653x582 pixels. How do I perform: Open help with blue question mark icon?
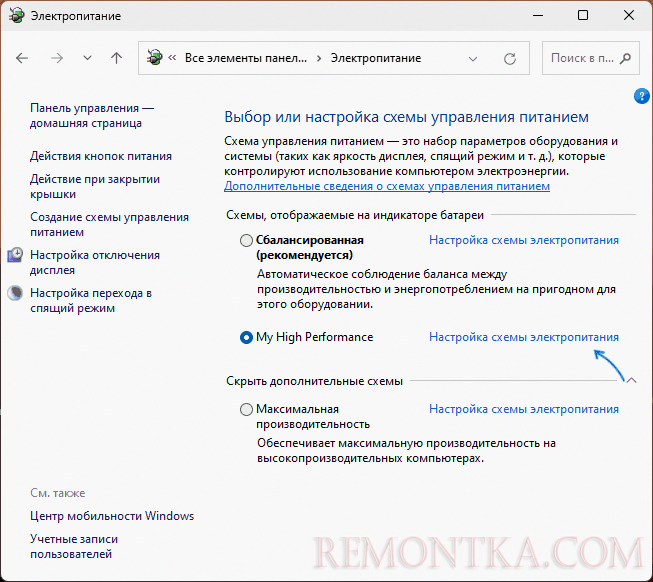pyautogui.click(x=641, y=96)
